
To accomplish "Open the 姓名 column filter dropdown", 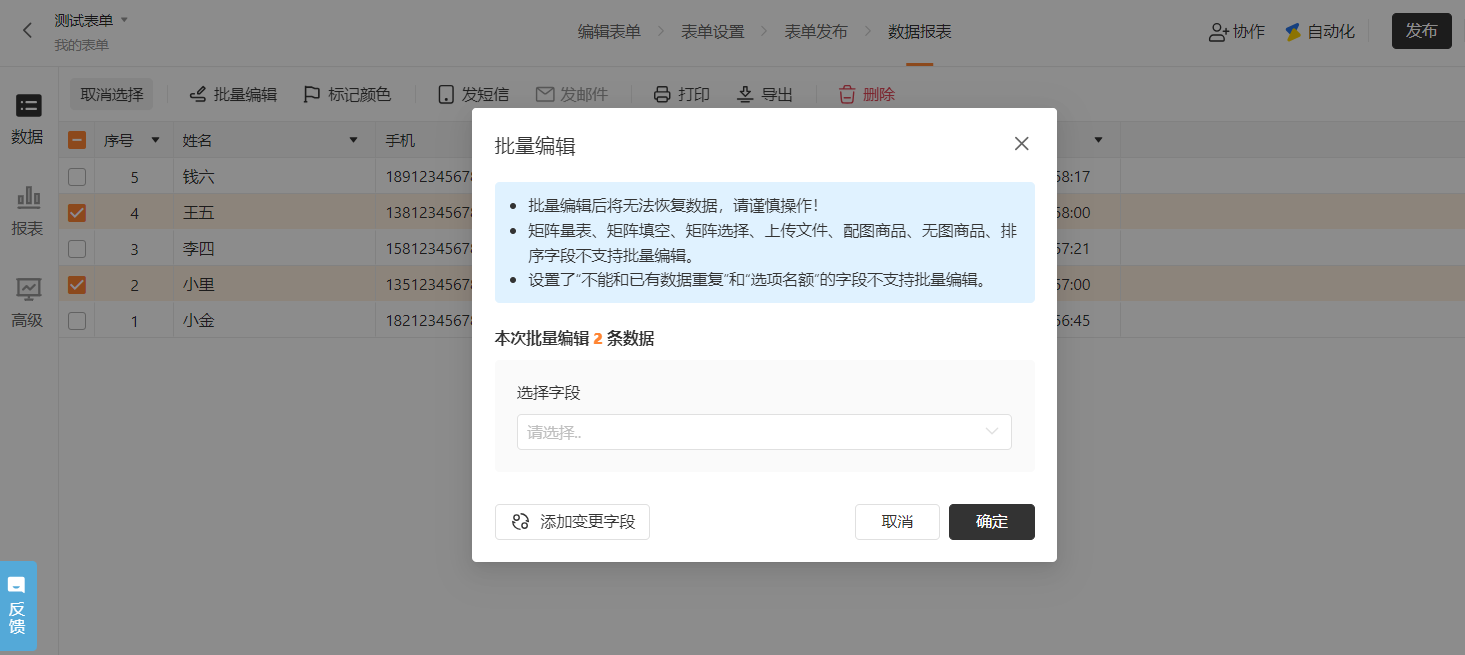I will tap(353, 140).
